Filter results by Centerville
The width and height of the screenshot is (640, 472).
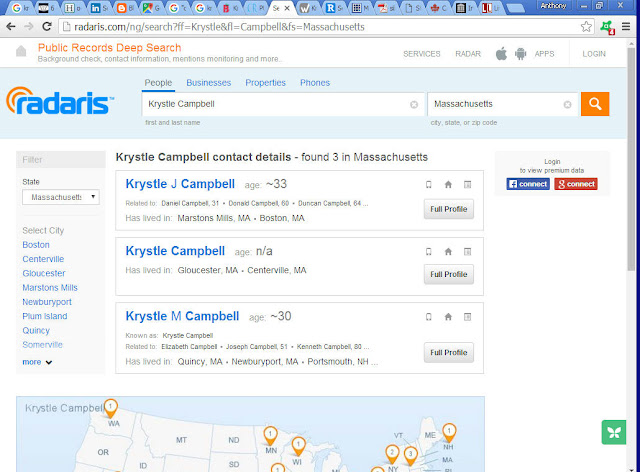coord(43,259)
